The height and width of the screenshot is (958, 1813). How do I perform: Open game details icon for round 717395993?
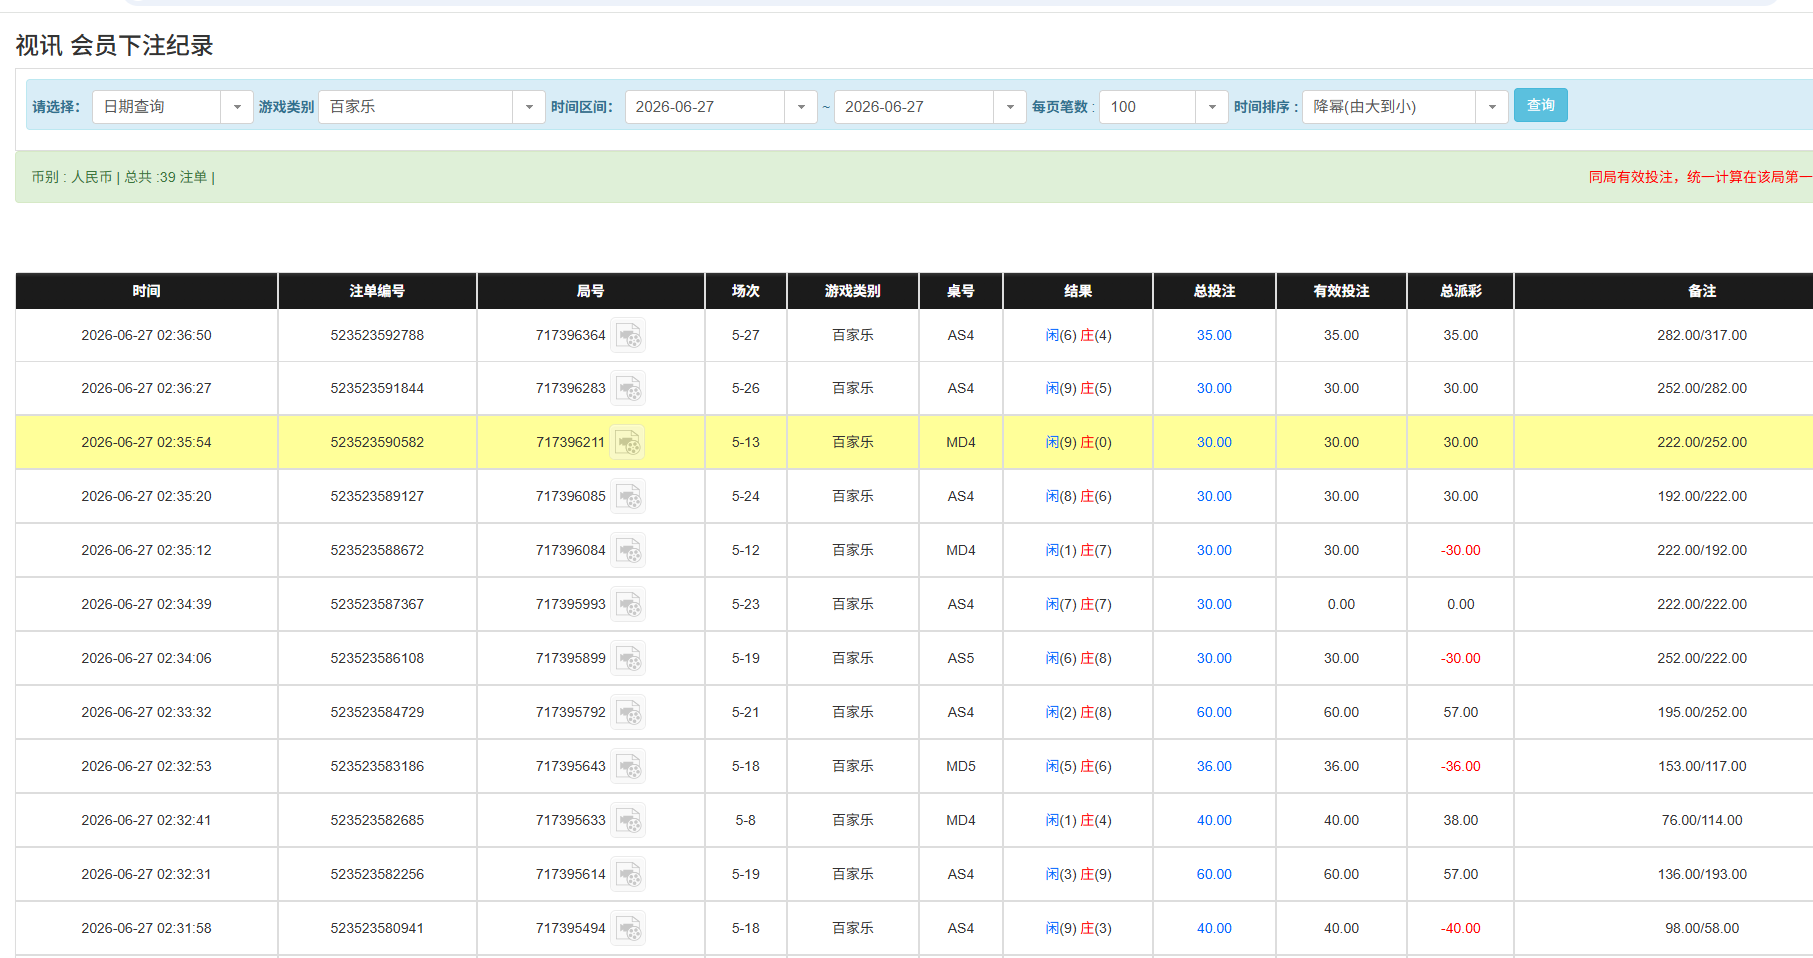pyautogui.click(x=628, y=605)
